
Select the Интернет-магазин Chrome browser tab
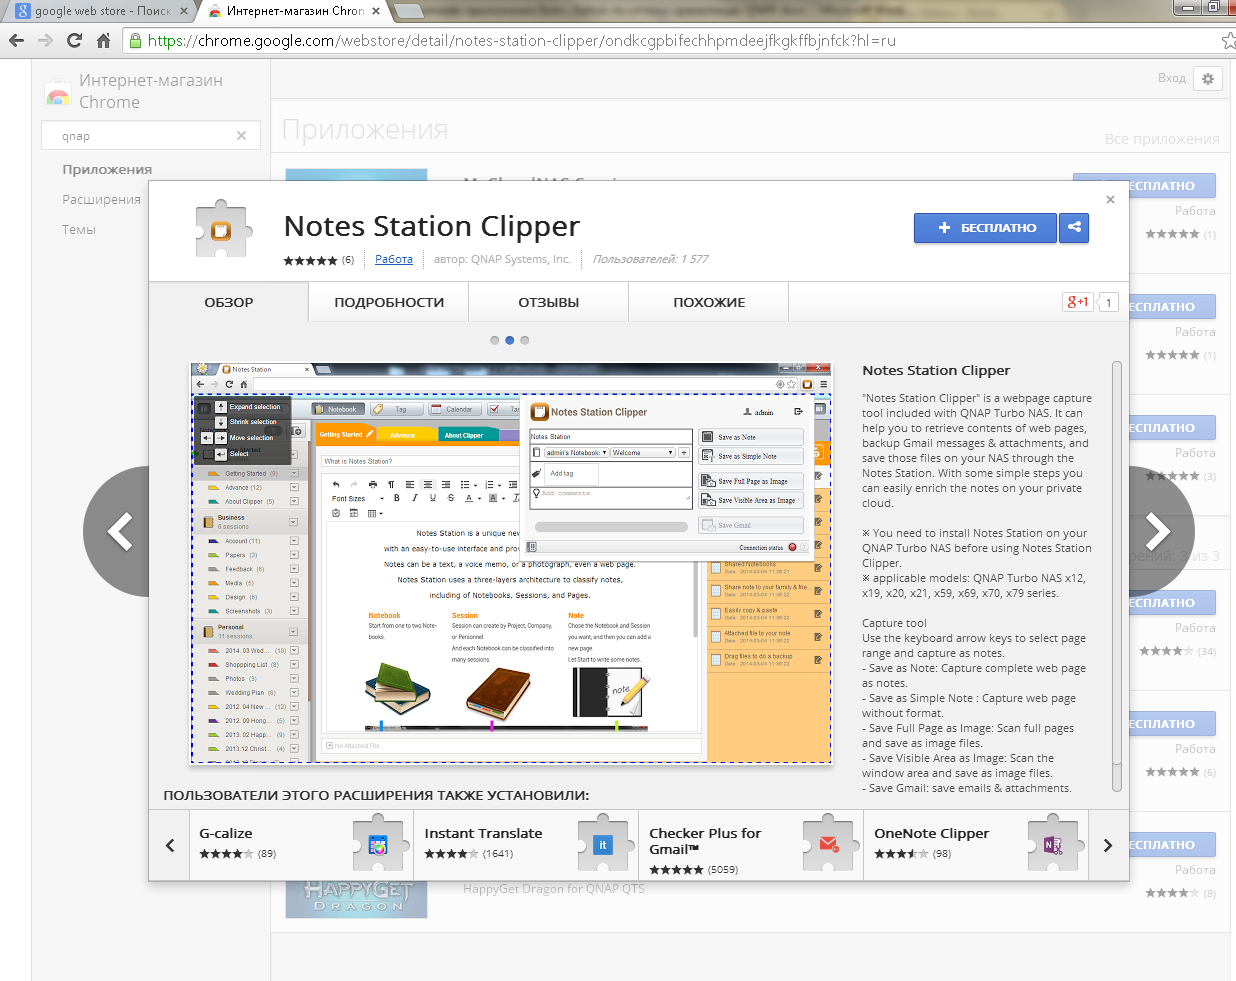click(295, 11)
